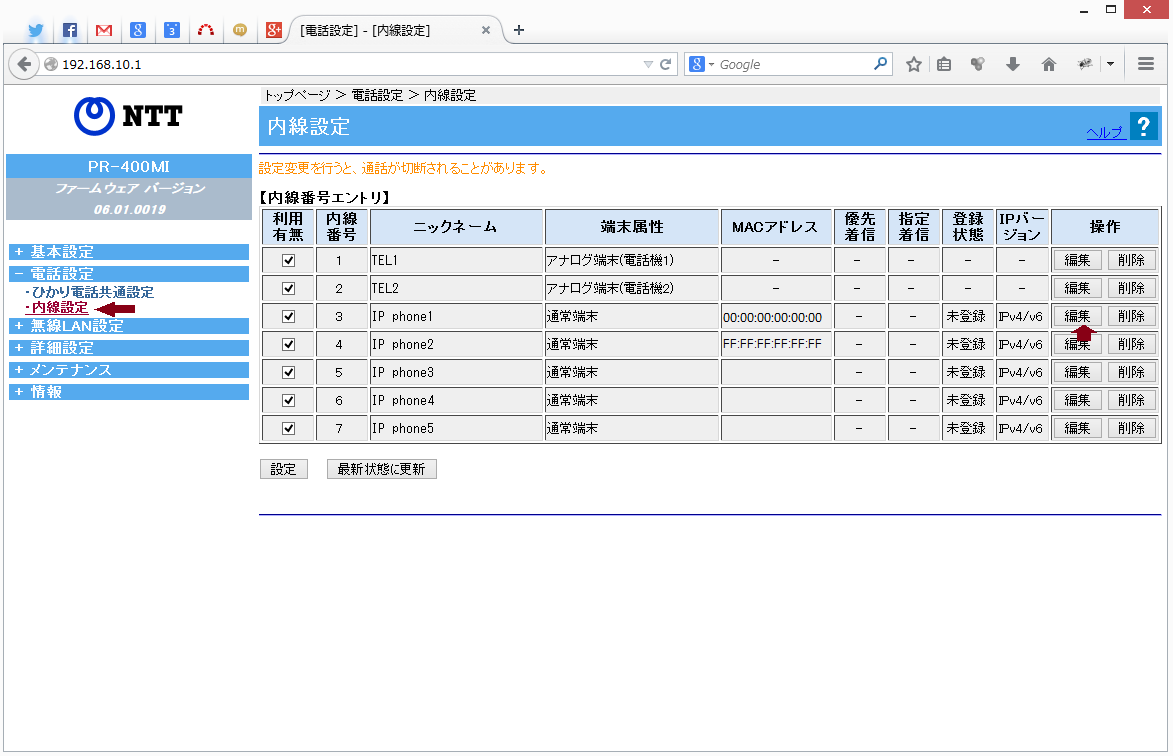Click the MAC address 00:00:00:00:00:00 cell
The image size is (1173, 756).
[x=776, y=317]
